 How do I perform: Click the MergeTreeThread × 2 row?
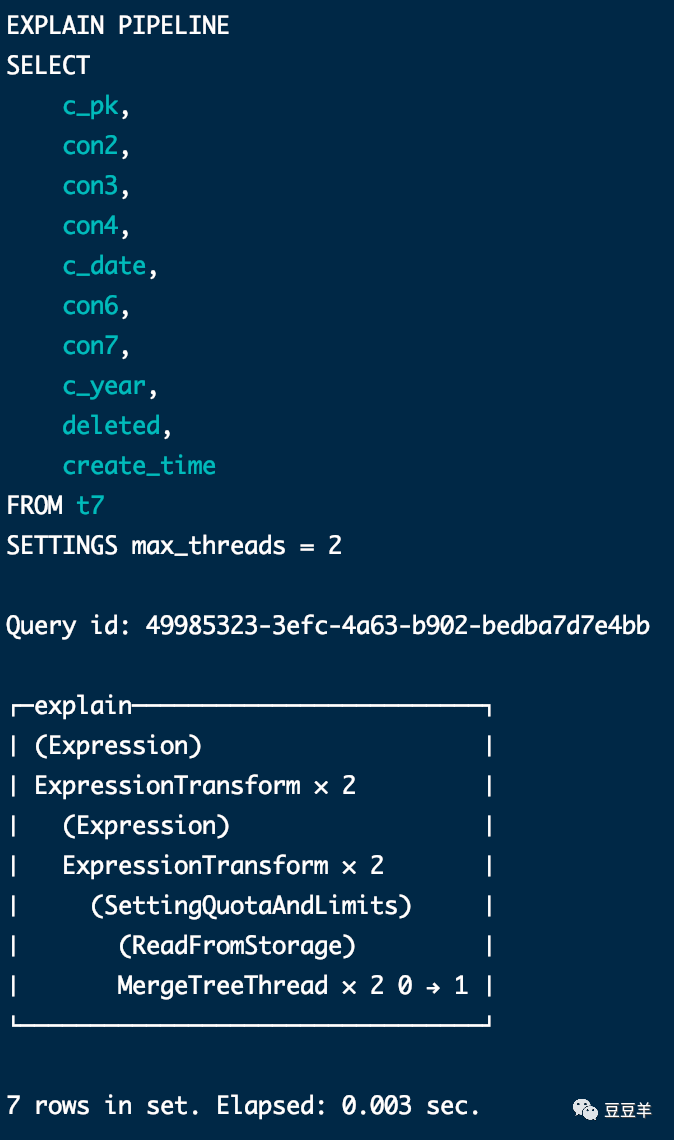[292, 986]
